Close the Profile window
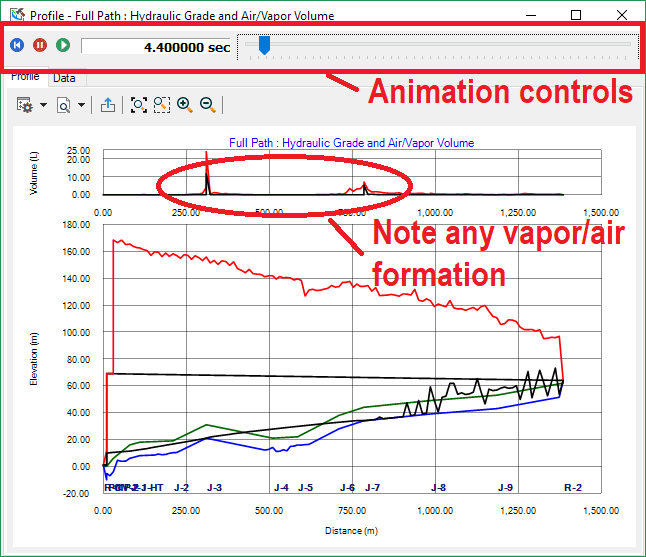 622,15
